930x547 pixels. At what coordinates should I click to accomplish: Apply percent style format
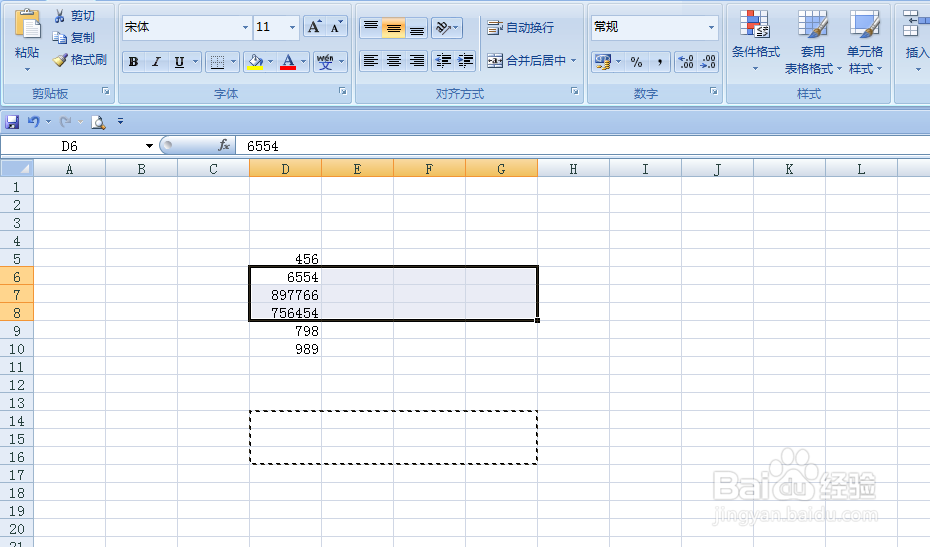636,62
